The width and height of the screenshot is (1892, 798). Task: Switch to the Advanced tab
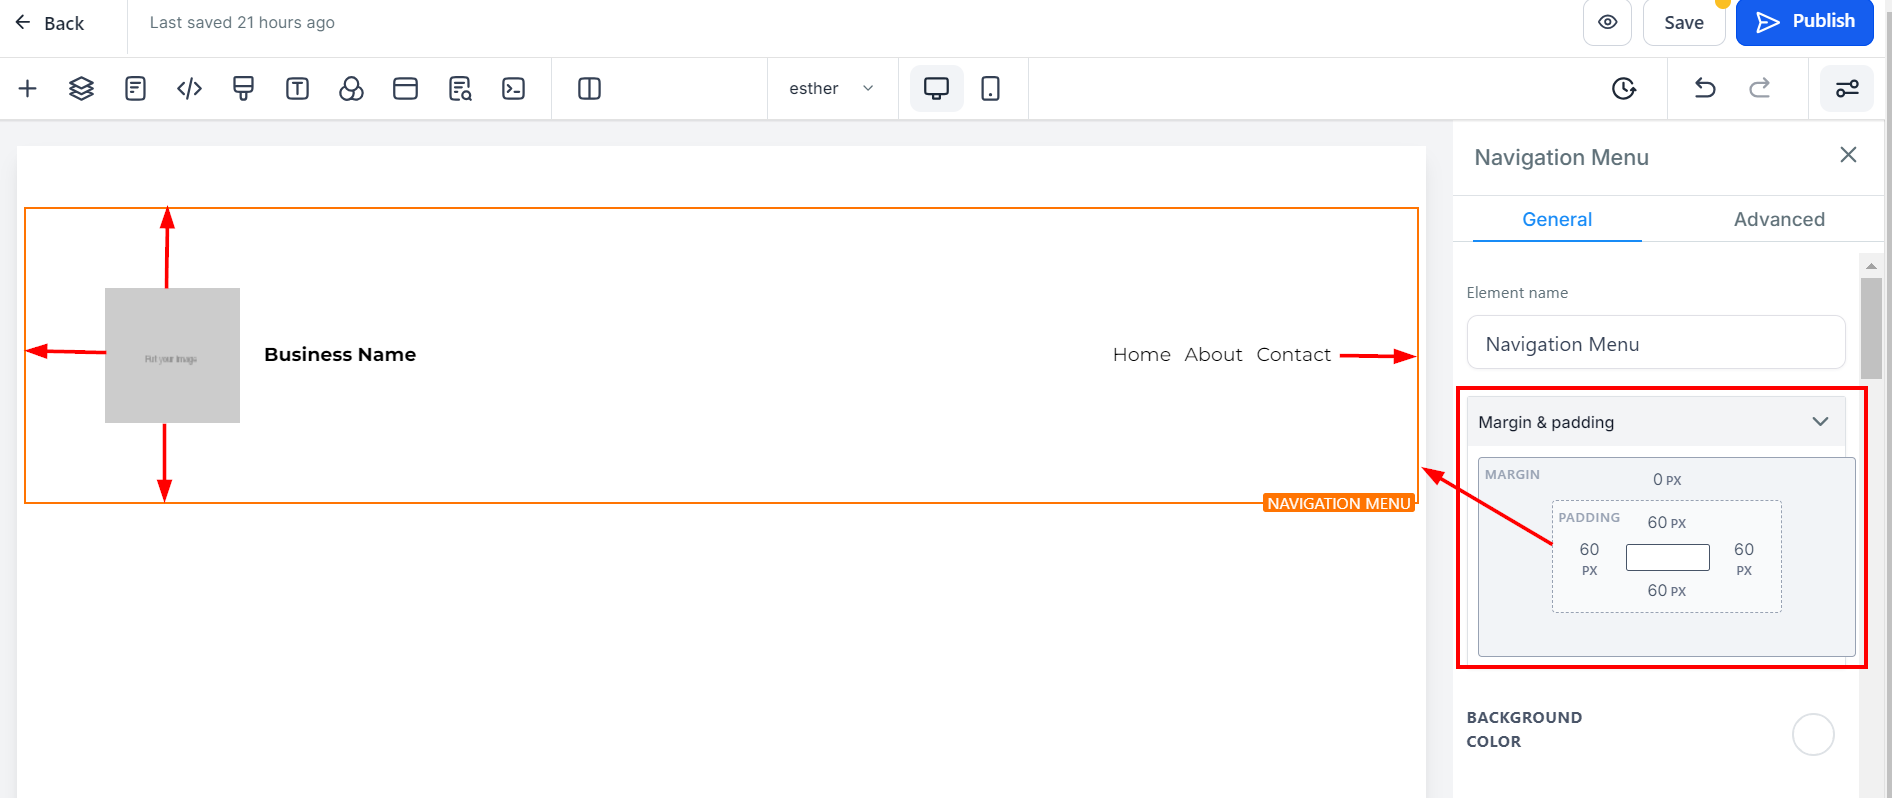(x=1779, y=220)
